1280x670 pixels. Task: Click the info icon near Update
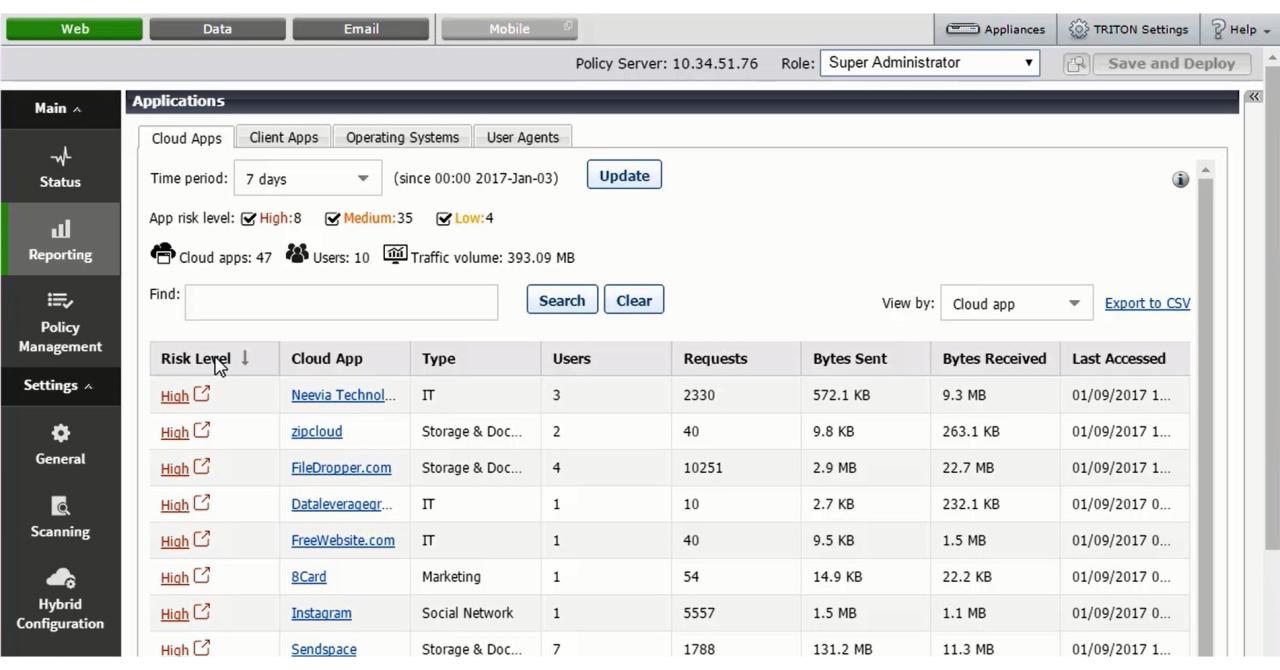pos(1180,180)
